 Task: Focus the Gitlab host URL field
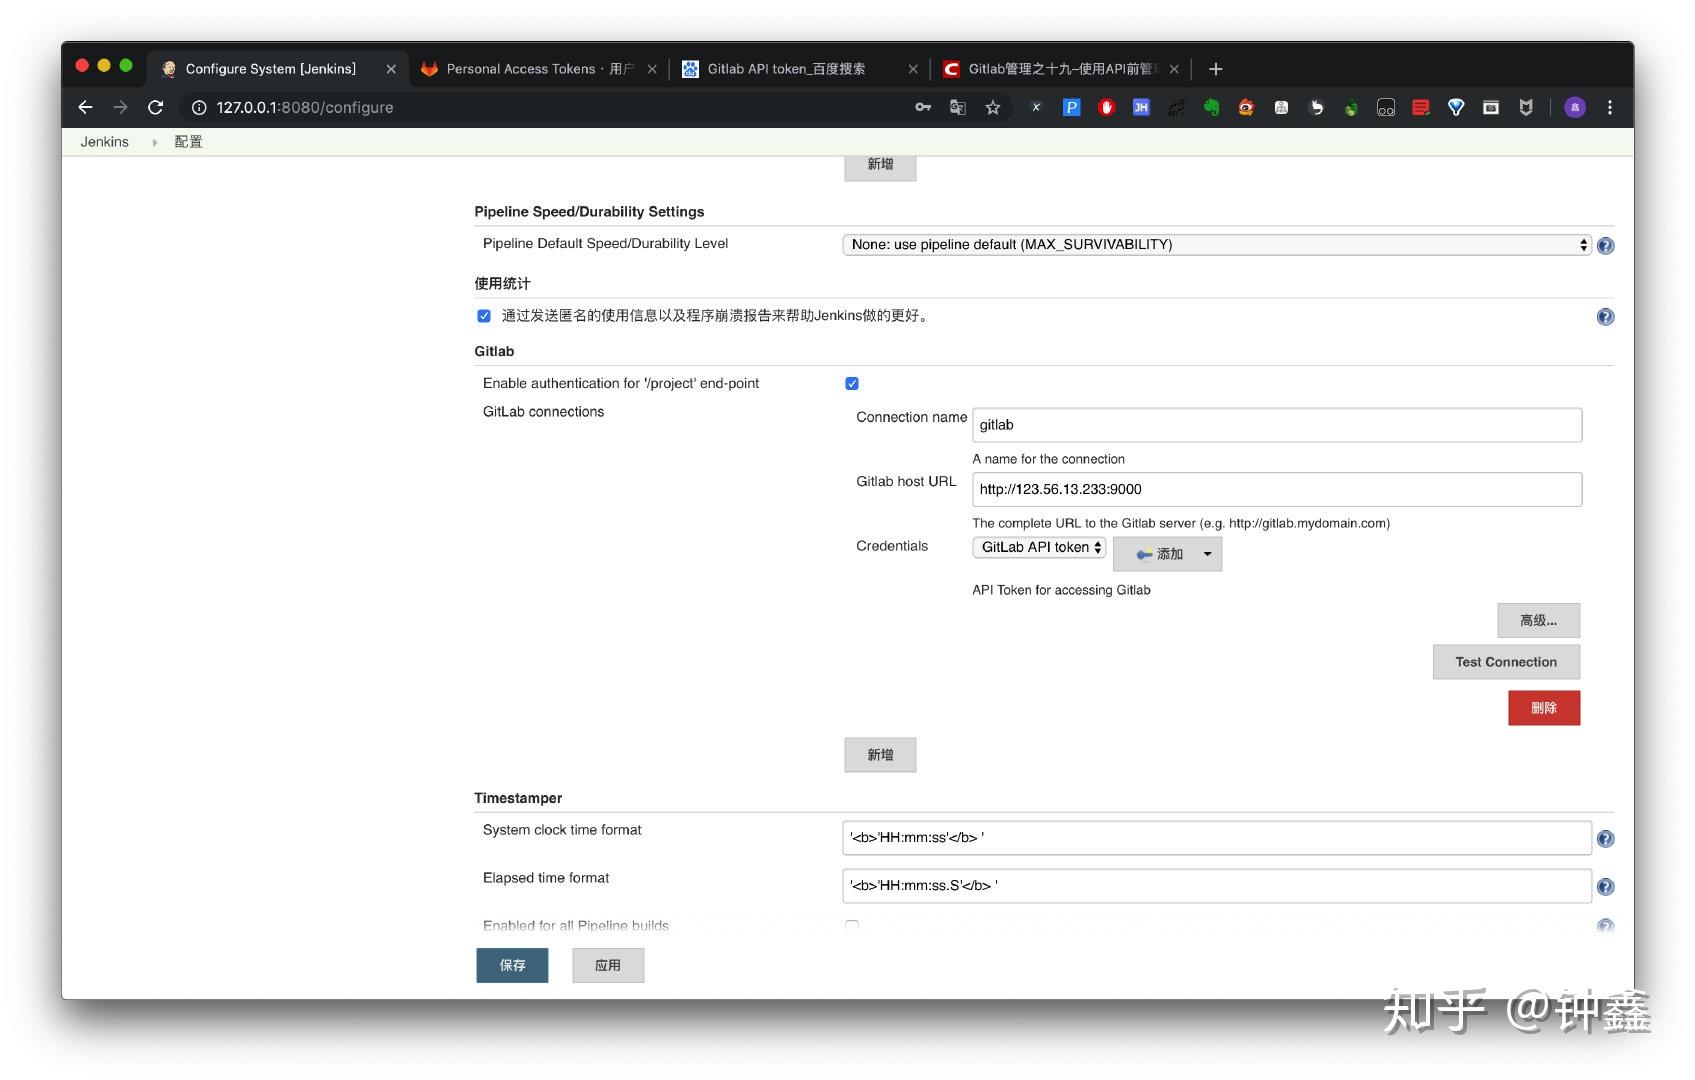click(x=1277, y=489)
